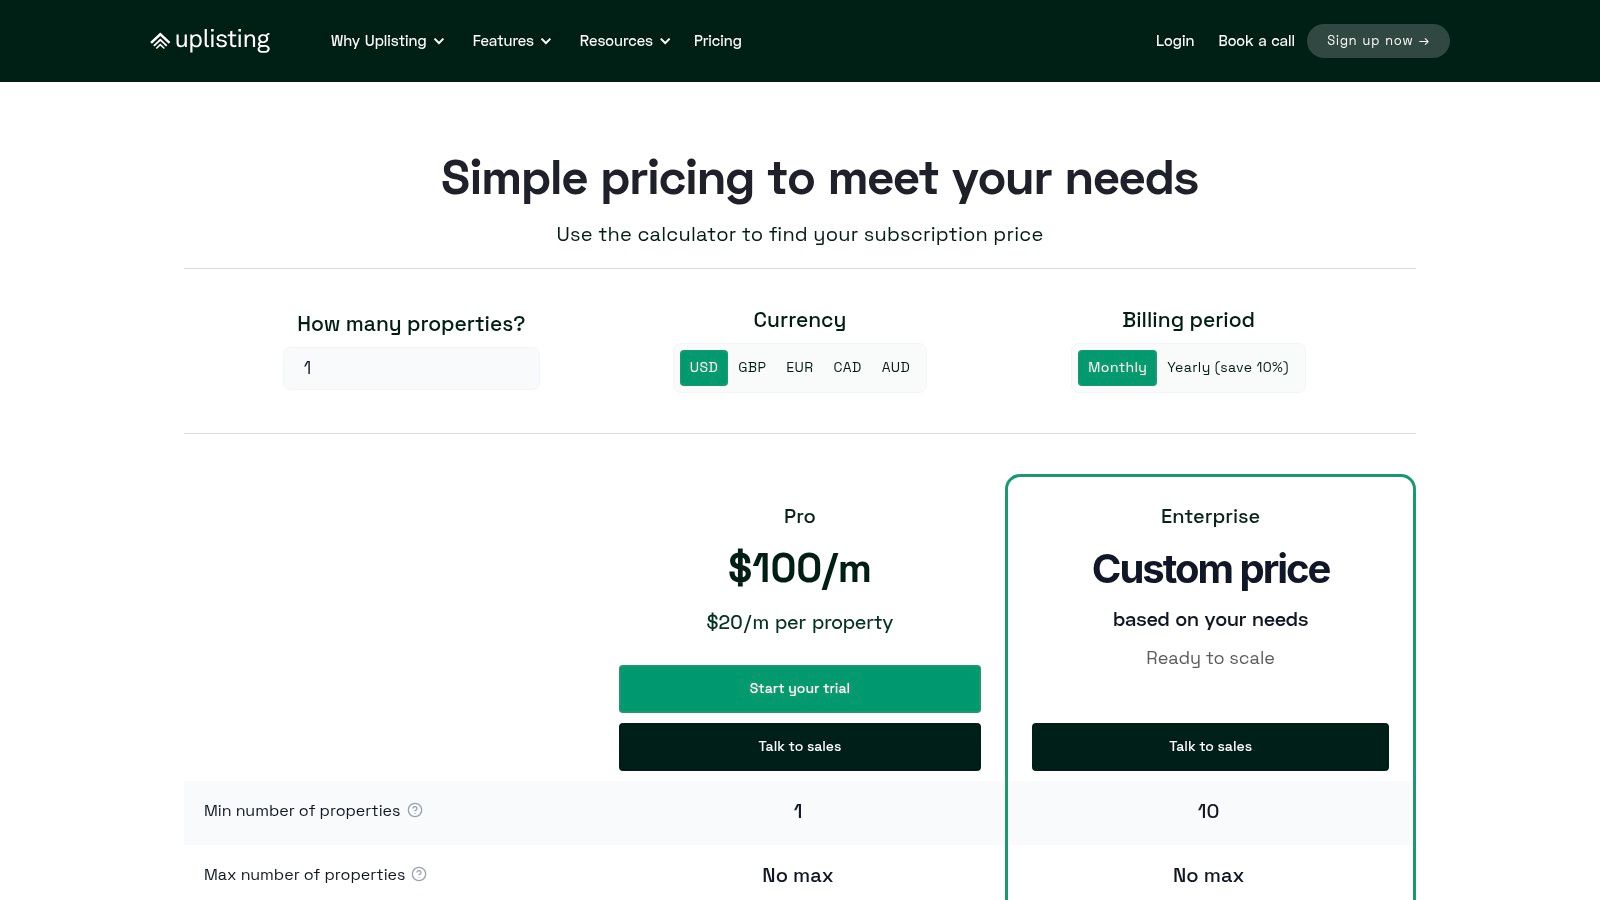The image size is (1600, 900).
Task: Select Monthly billing period
Action: 1117,368
